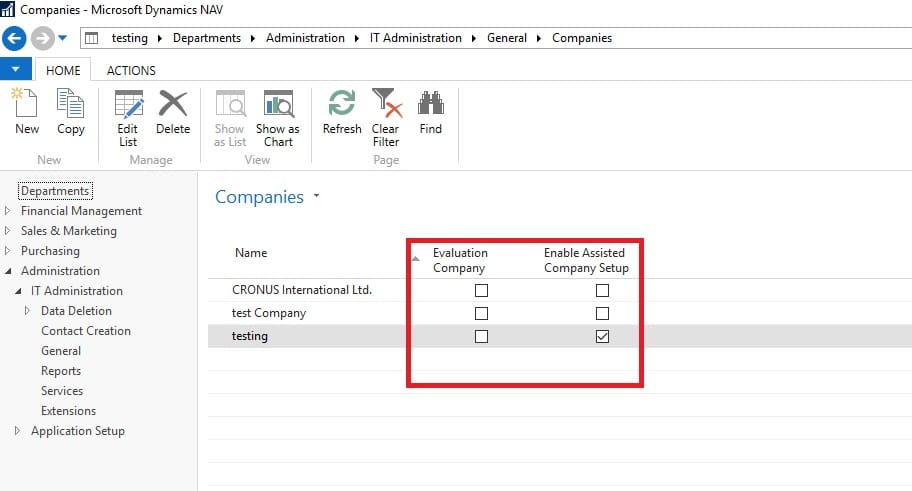Collapse the Administration tree node
Image resolution: width=912 pixels, height=491 pixels.
[8, 271]
